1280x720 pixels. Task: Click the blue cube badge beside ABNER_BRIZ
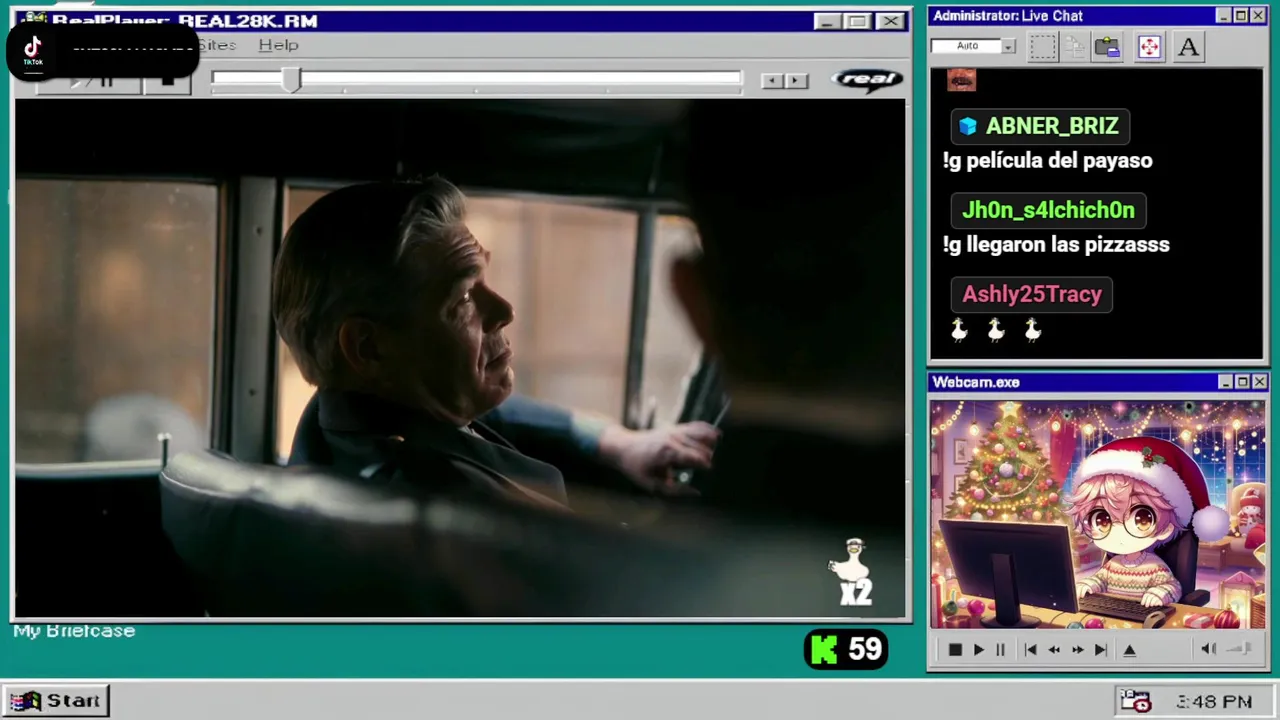967,126
